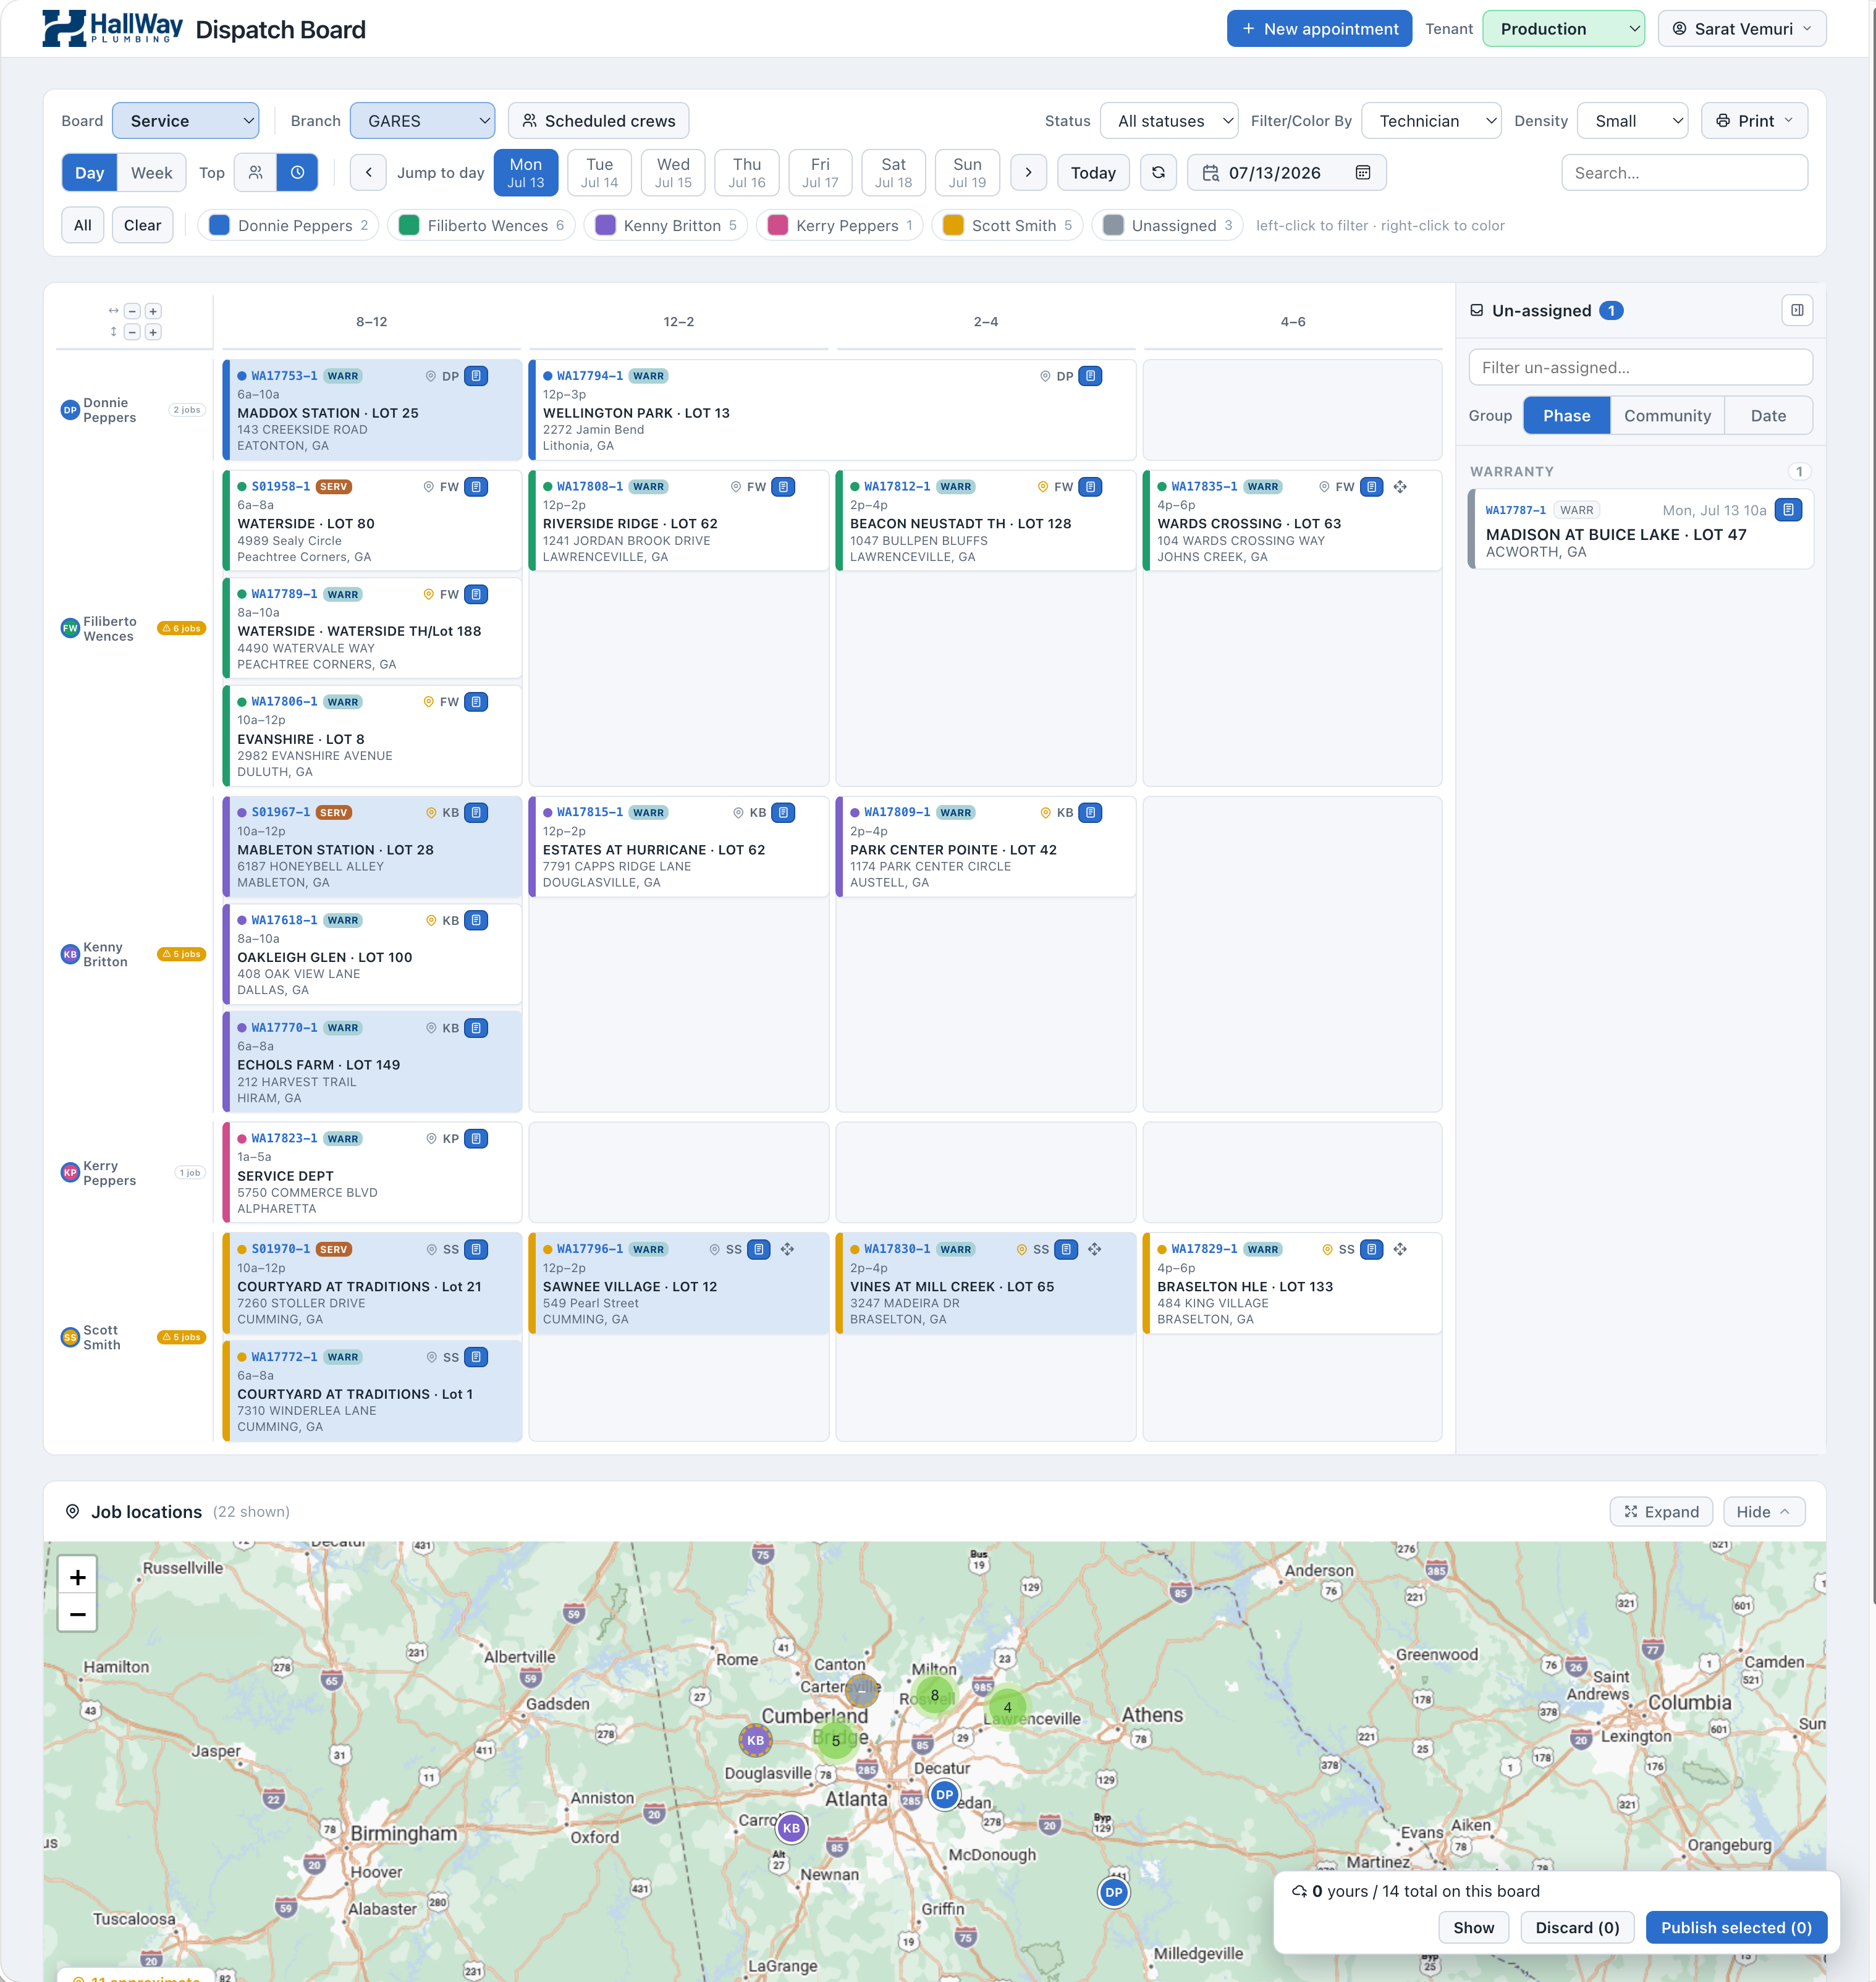
Task: Open notes icon on WA17808-1 card
Action: (784, 487)
